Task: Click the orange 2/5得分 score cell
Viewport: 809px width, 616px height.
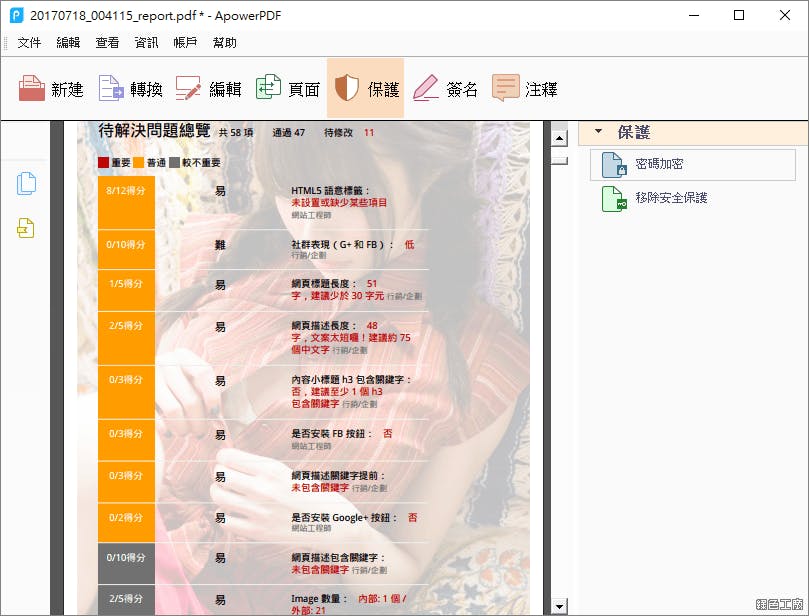Action: click(126, 338)
